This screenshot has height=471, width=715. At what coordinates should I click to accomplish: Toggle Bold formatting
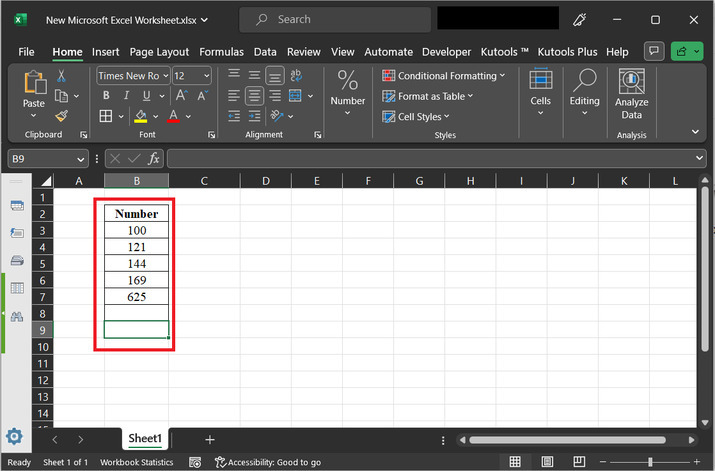tap(105, 96)
